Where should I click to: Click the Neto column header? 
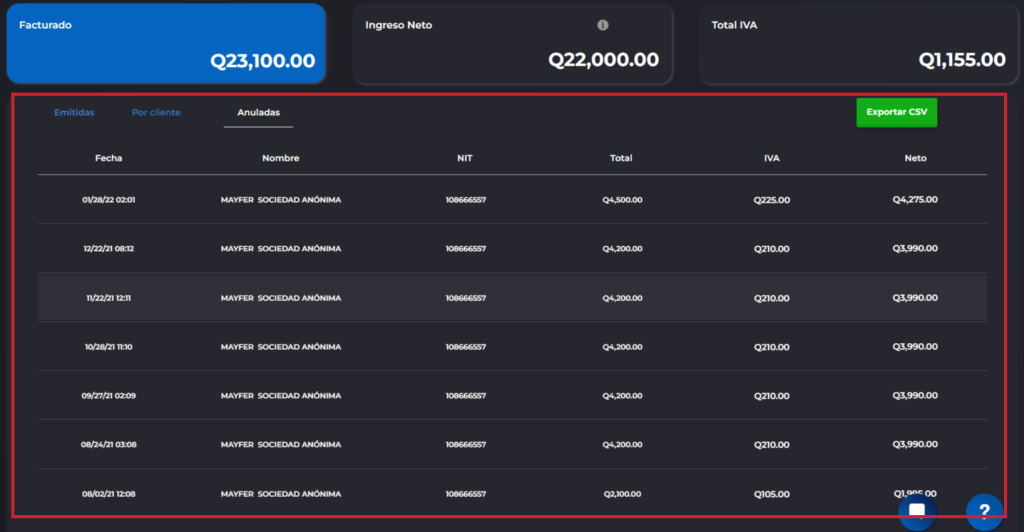point(915,158)
